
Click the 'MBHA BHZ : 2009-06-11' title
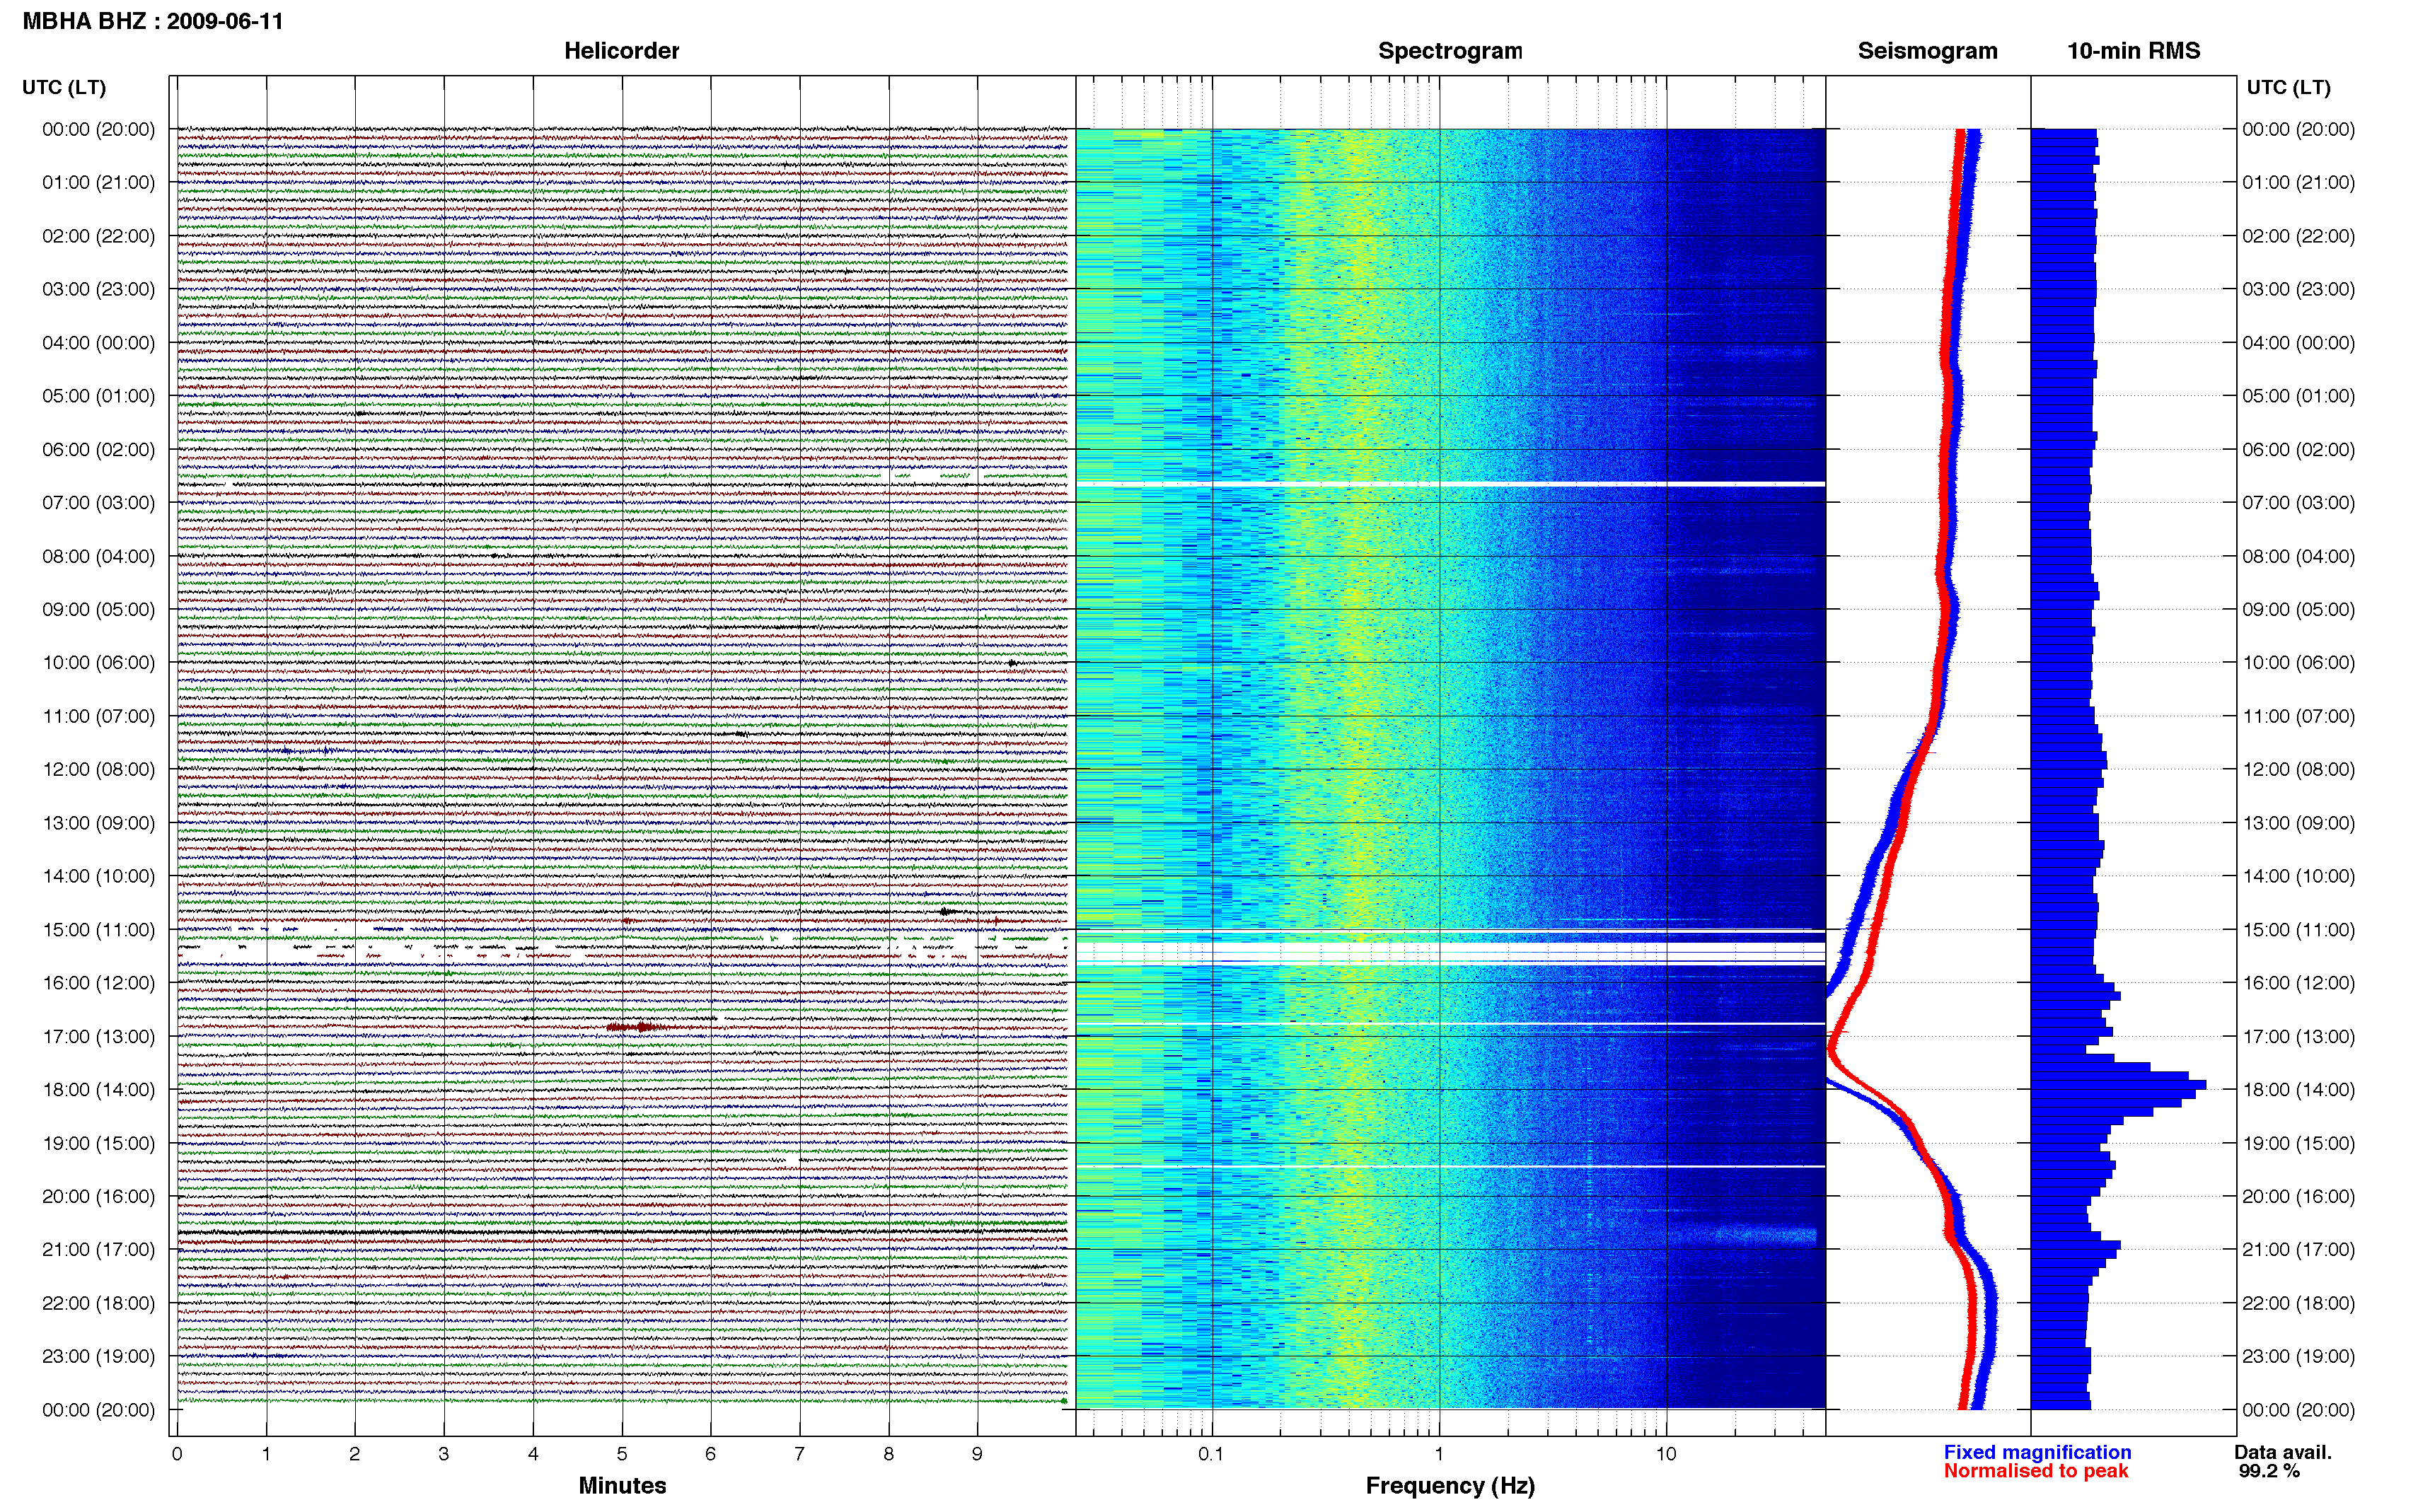153,21
